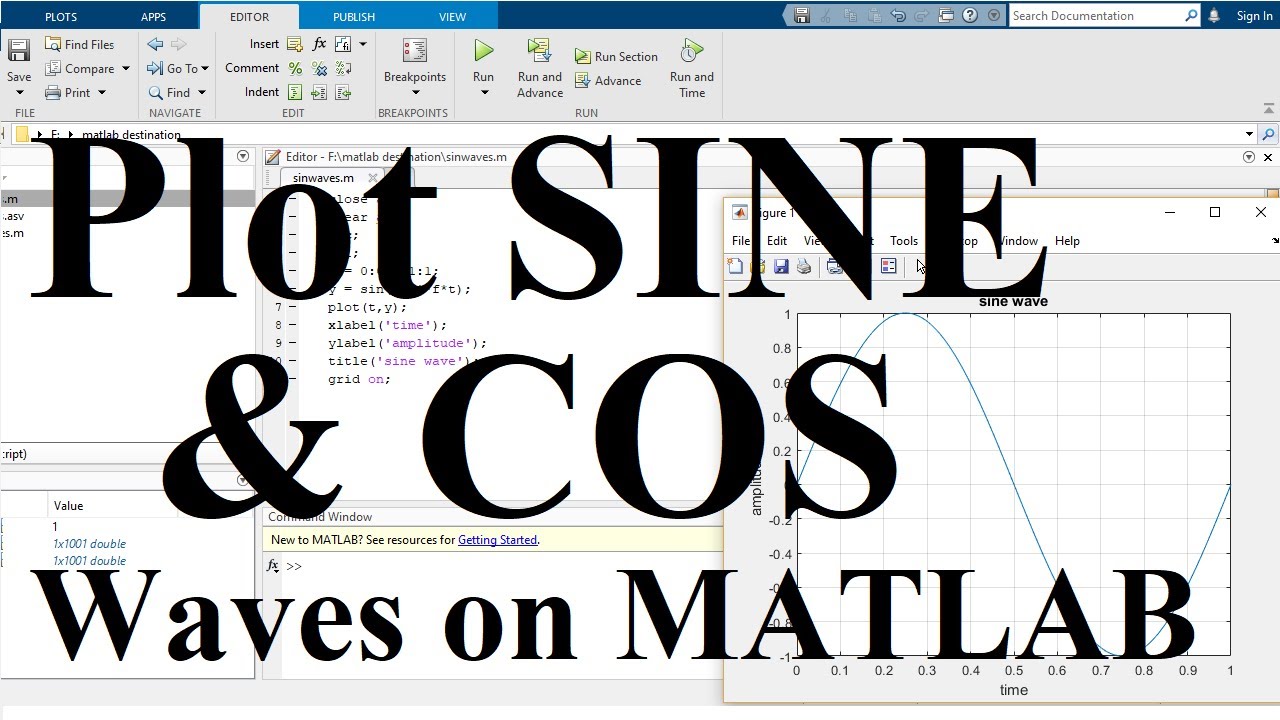The height and width of the screenshot is (720, 1280).
Task: Click the Figure 1 Save icon
Action: coord(781,267)
